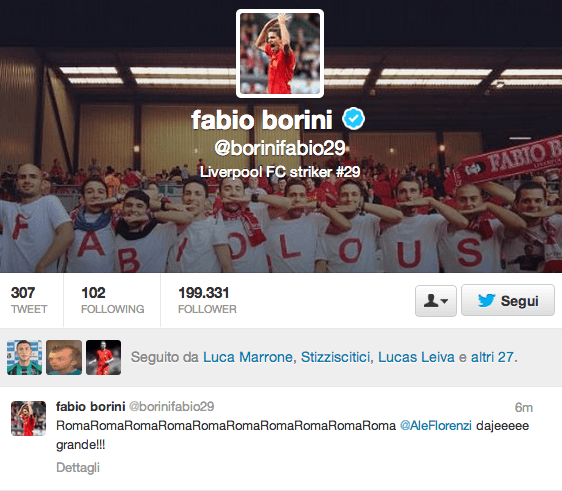Open Luca Marrone's profile link
This screenshot has width=562, height=491.
coord(248,357)
